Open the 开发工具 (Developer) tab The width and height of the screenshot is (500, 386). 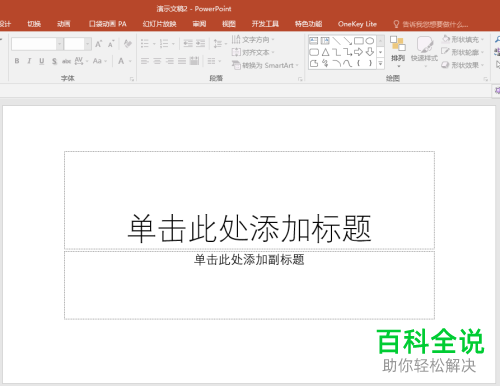click(265, 24)
